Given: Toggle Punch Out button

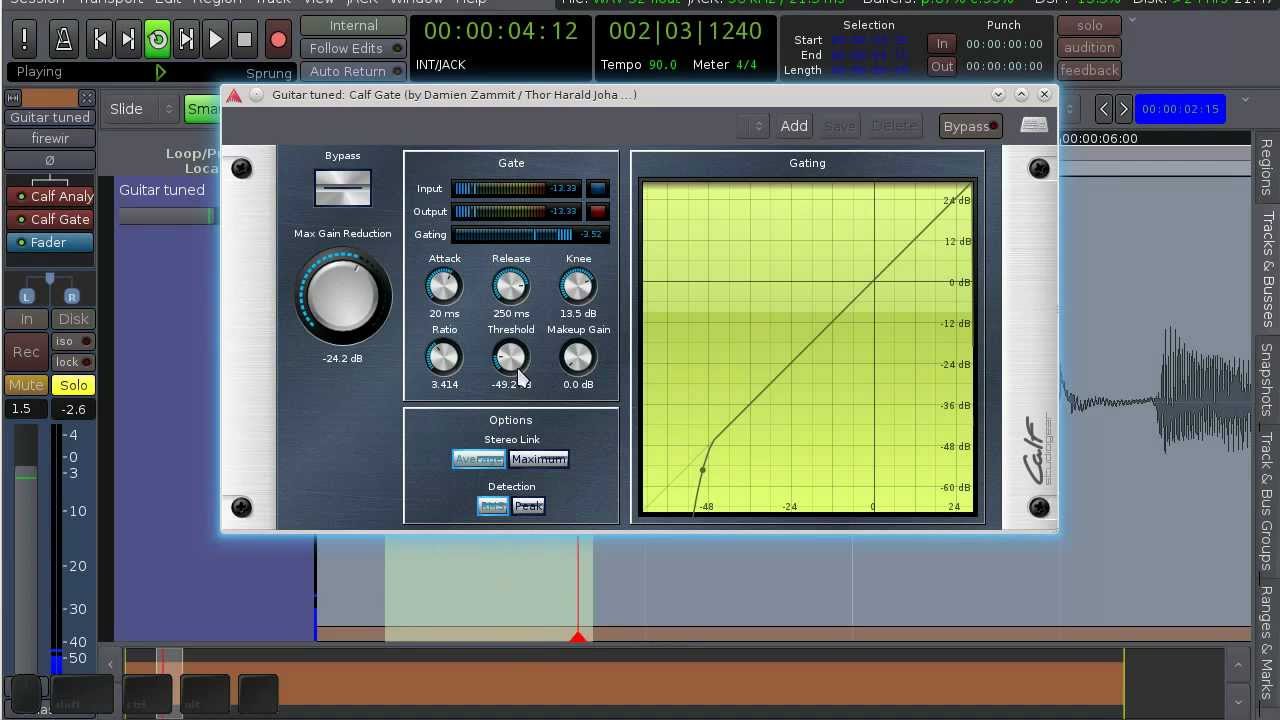Looking at the screenshot, I should click(942, 67).
